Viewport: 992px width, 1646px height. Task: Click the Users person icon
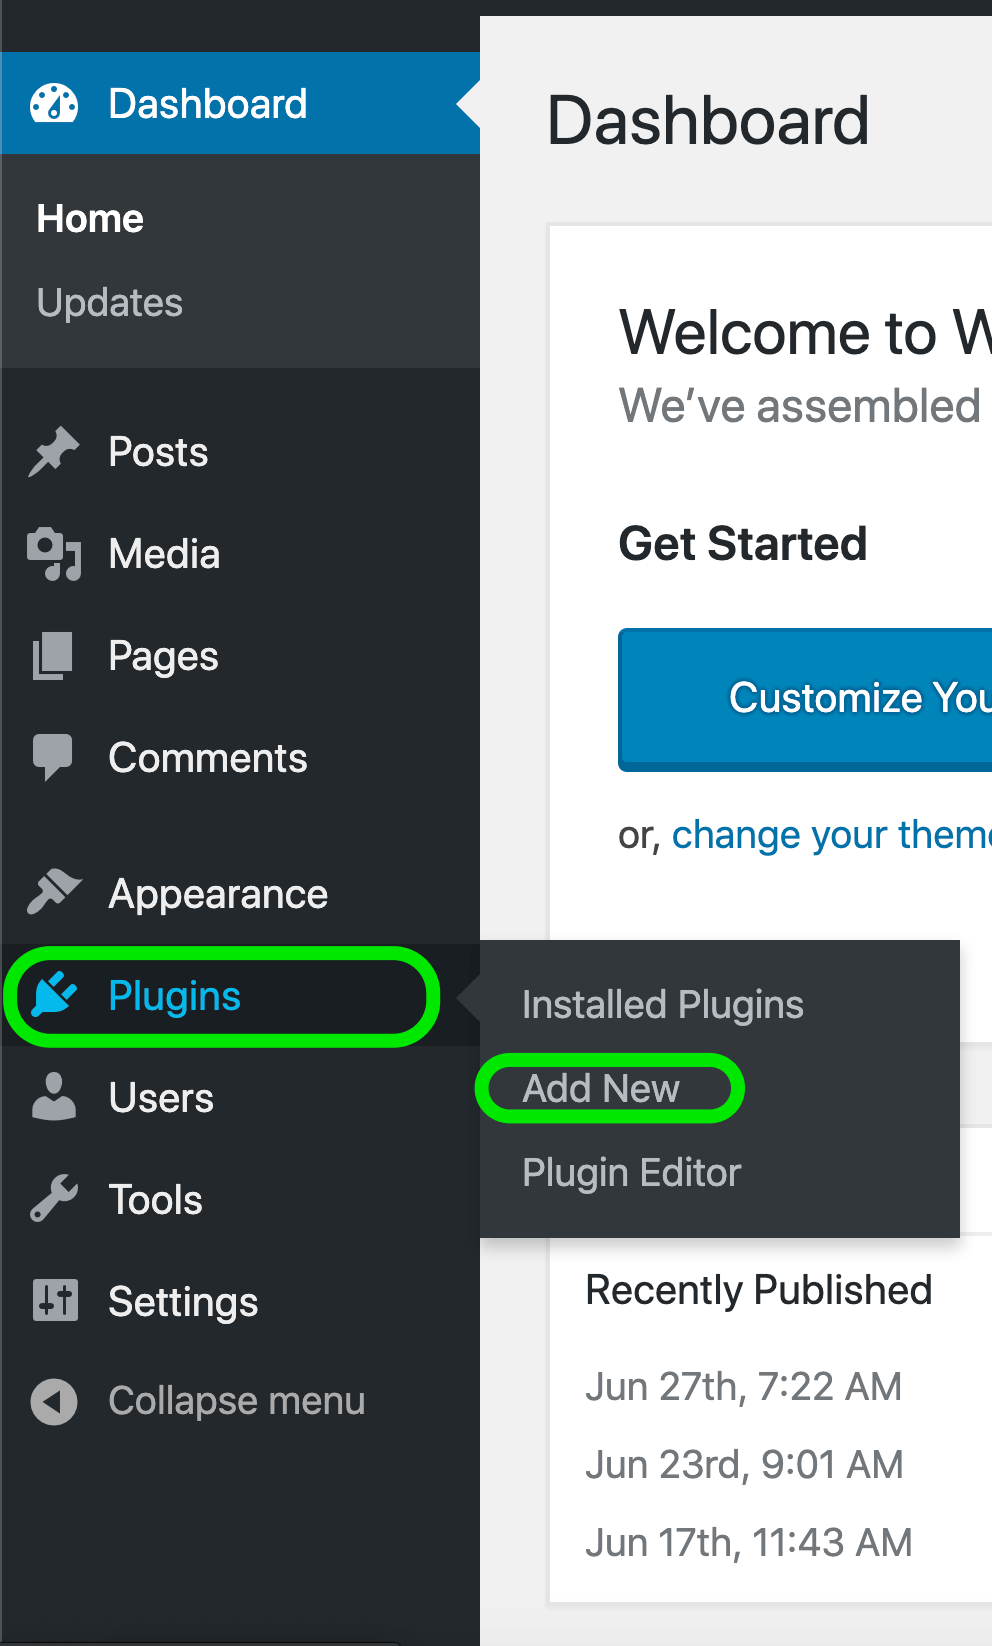[x=54, y=1097]
